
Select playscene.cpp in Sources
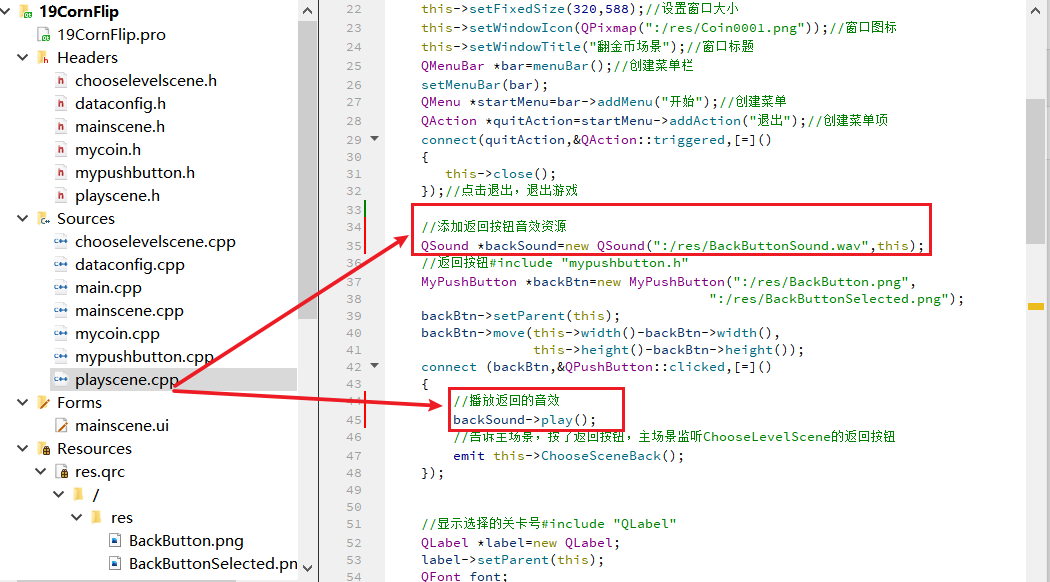pos(127,379)
